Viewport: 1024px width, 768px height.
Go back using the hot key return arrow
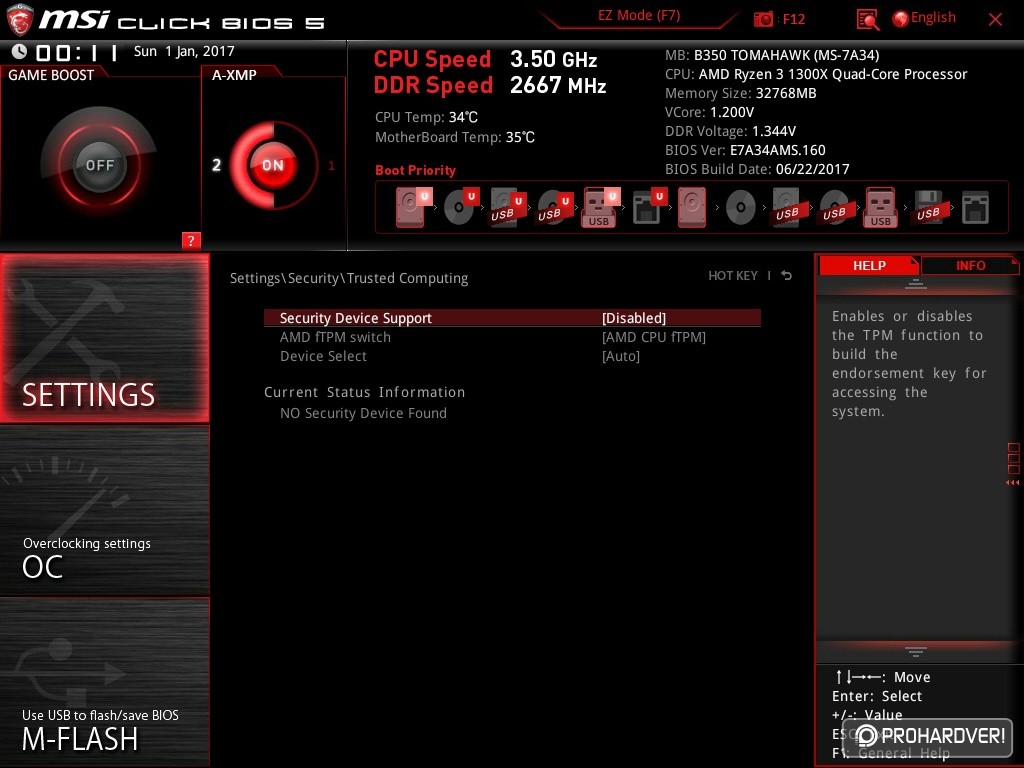pyautogui.click(x=786, y=276)
